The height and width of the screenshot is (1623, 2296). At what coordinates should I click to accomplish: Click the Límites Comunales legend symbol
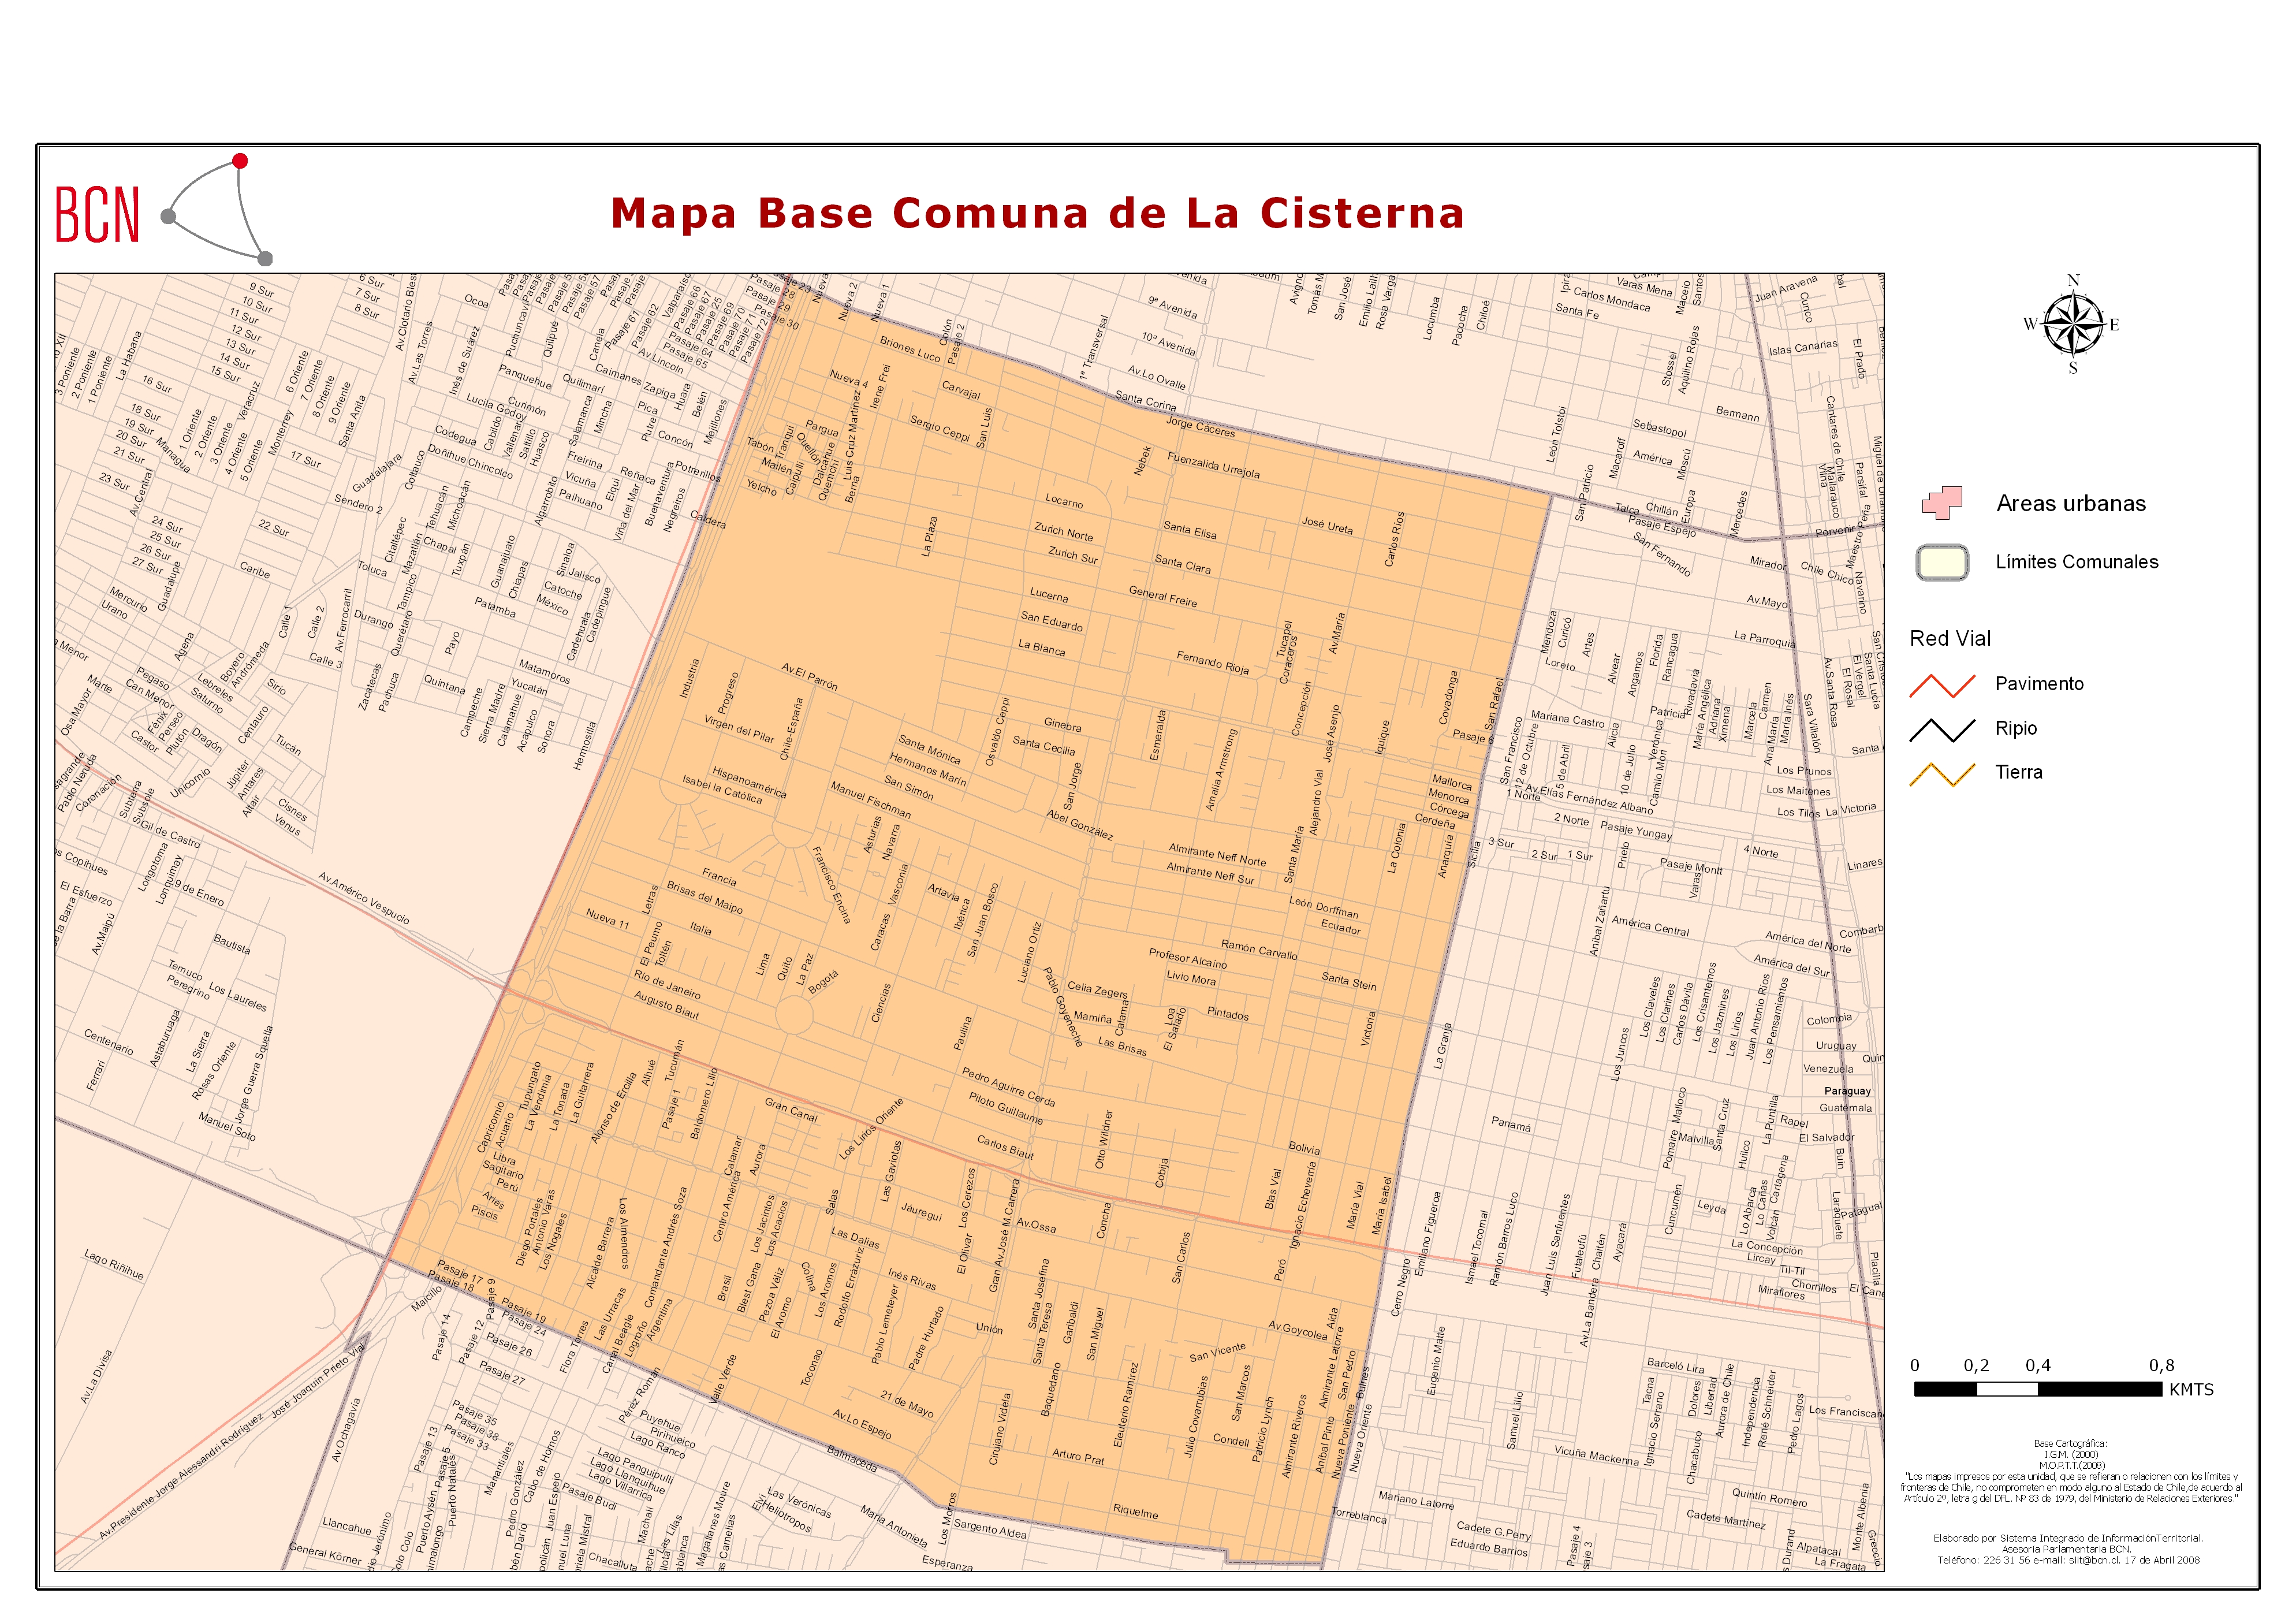1943,563
